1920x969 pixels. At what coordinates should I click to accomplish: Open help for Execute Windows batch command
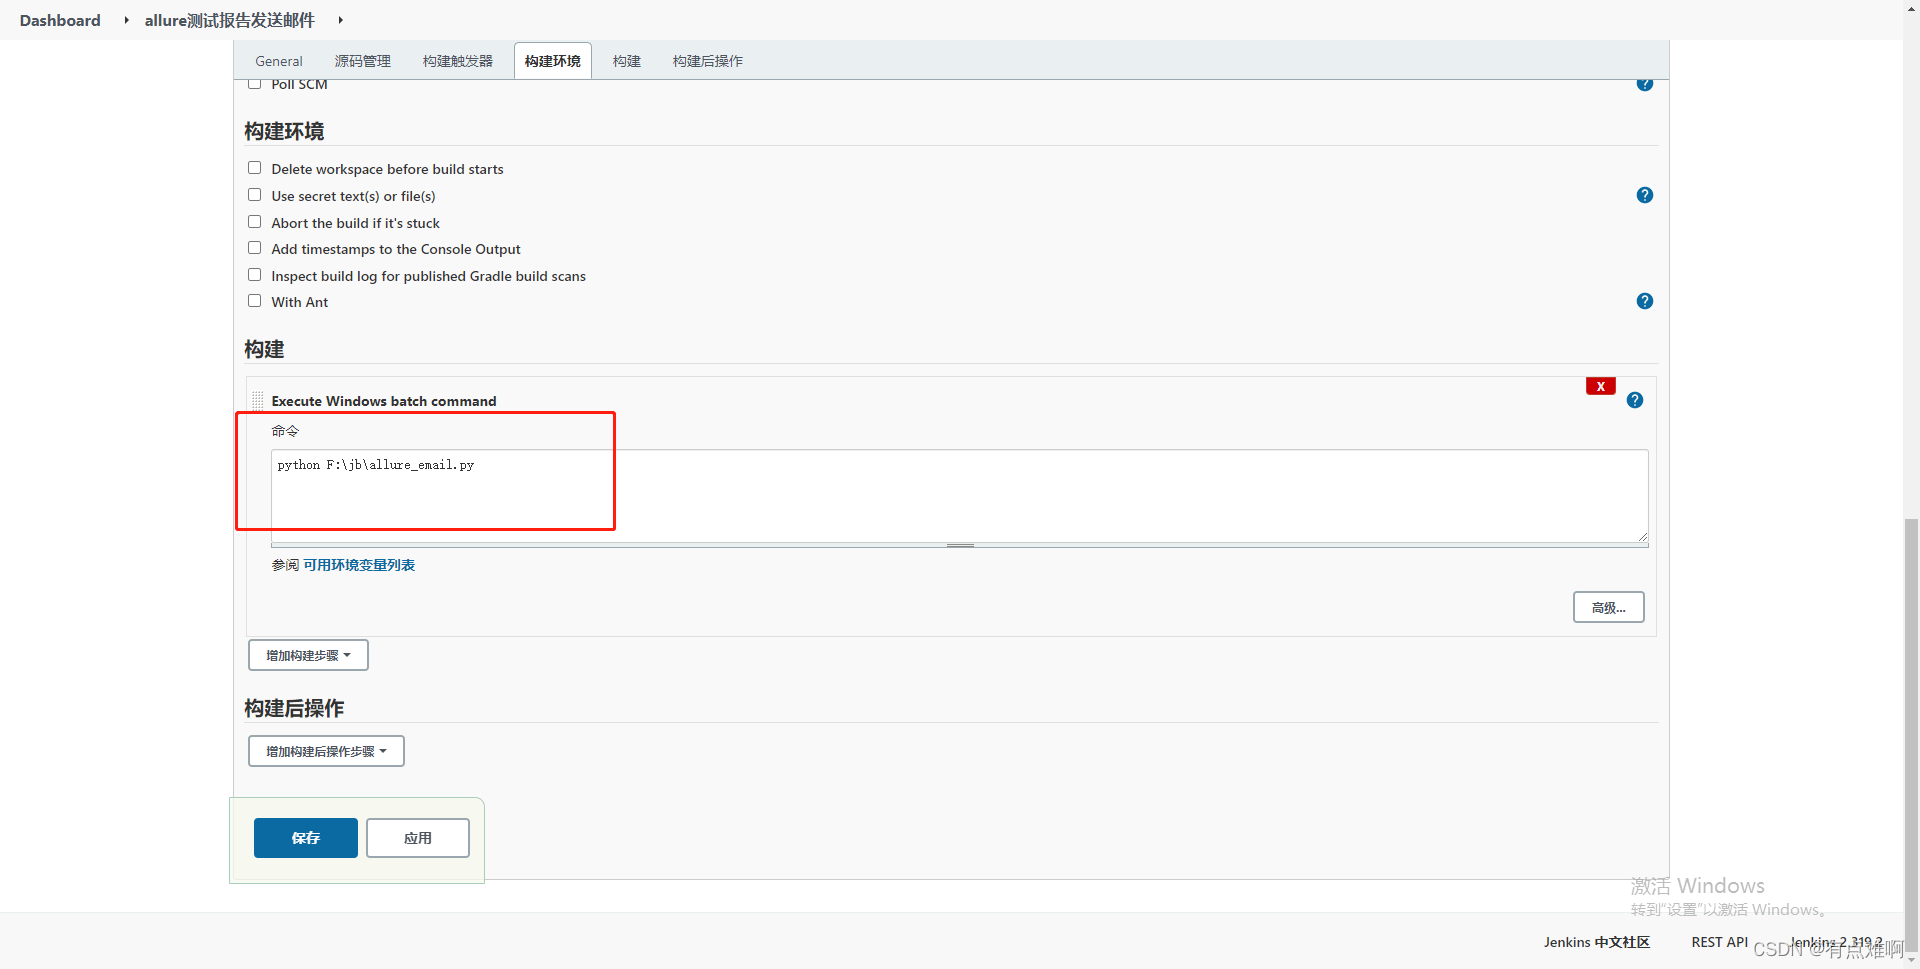point(1634,400)
